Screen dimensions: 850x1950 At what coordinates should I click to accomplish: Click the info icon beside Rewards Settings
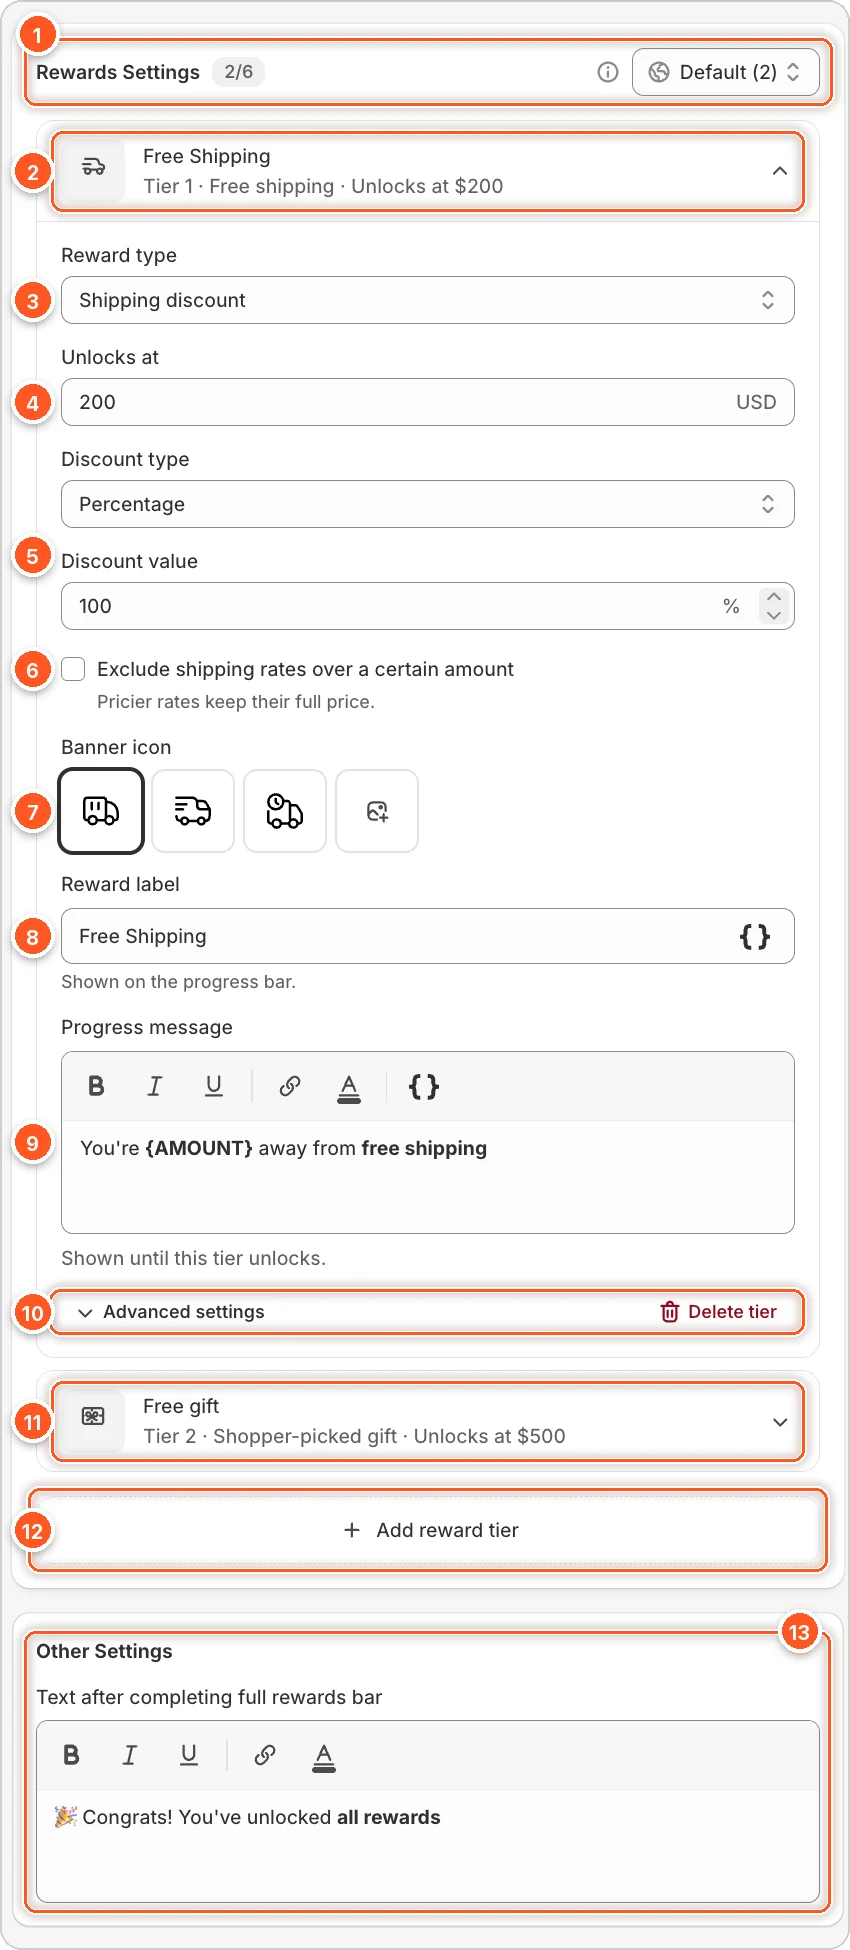(x=608, y=72)
